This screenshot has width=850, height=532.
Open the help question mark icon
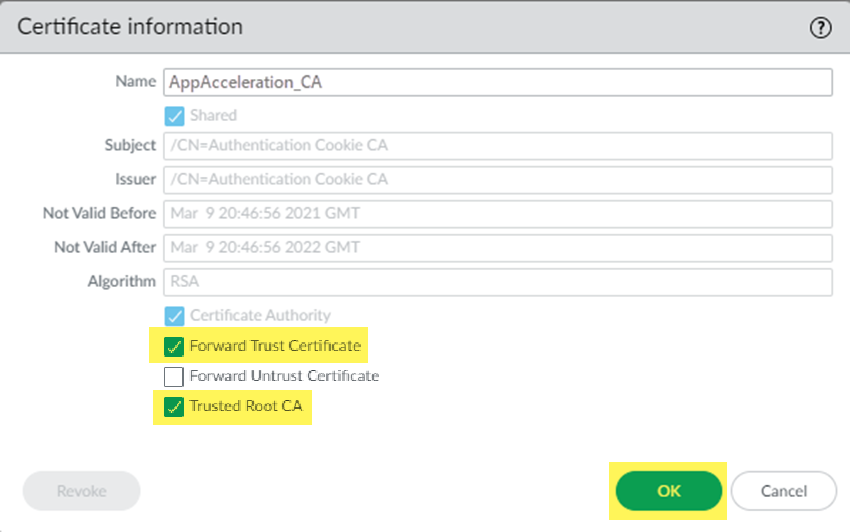[820, 28]
